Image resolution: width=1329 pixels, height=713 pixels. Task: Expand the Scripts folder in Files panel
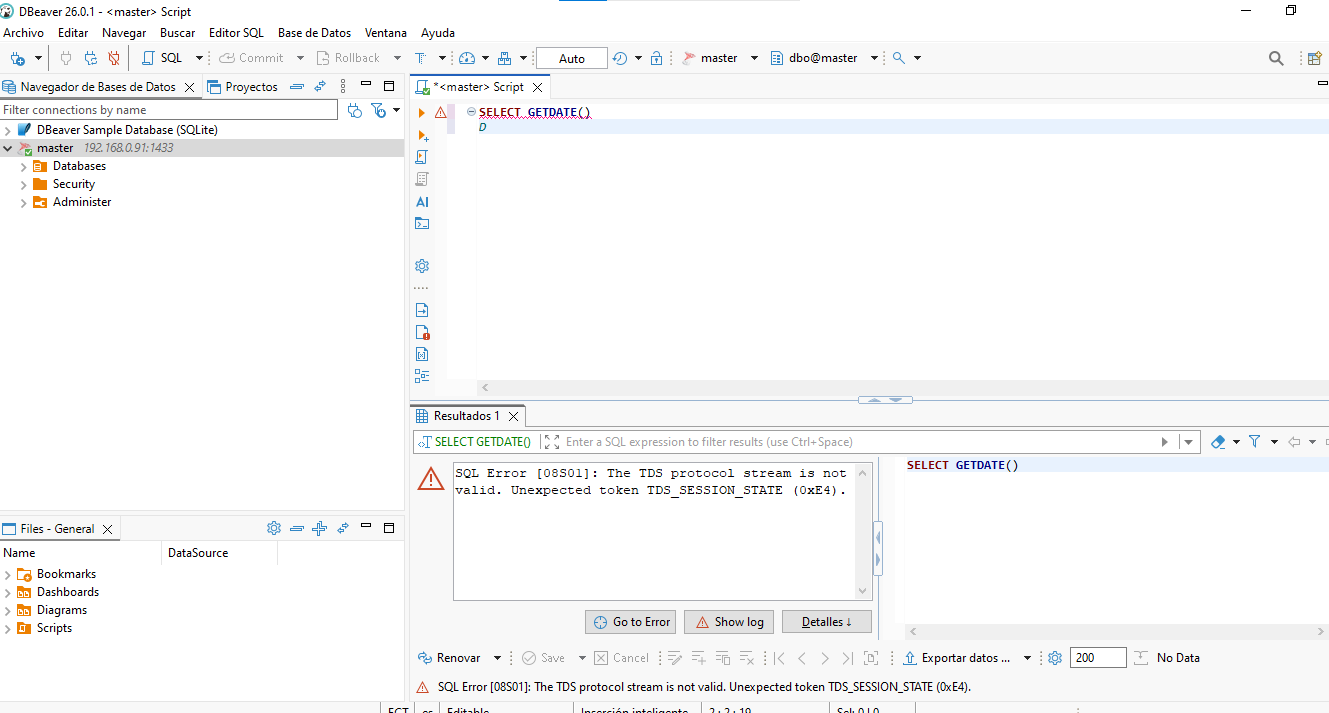tap(8, 629)
